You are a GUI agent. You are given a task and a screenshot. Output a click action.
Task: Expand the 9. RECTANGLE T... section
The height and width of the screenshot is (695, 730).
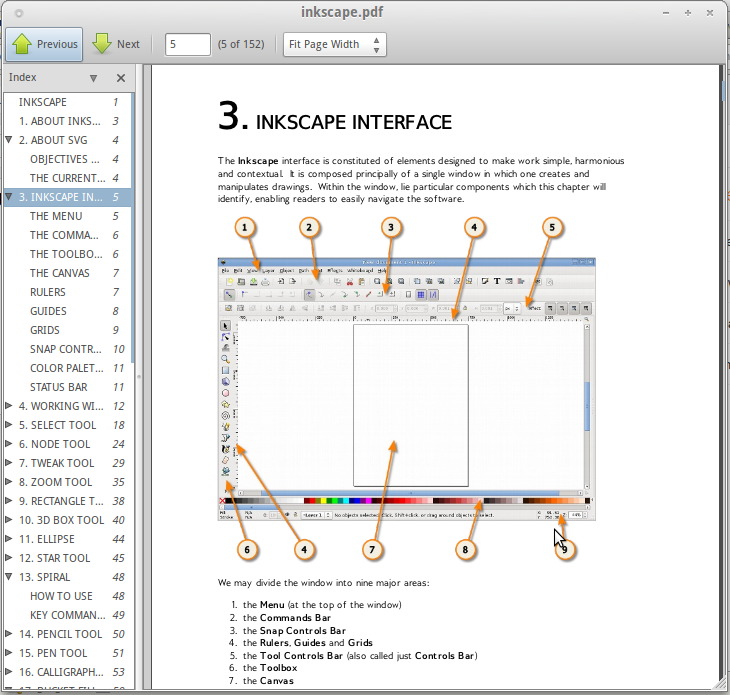point(9,501)
